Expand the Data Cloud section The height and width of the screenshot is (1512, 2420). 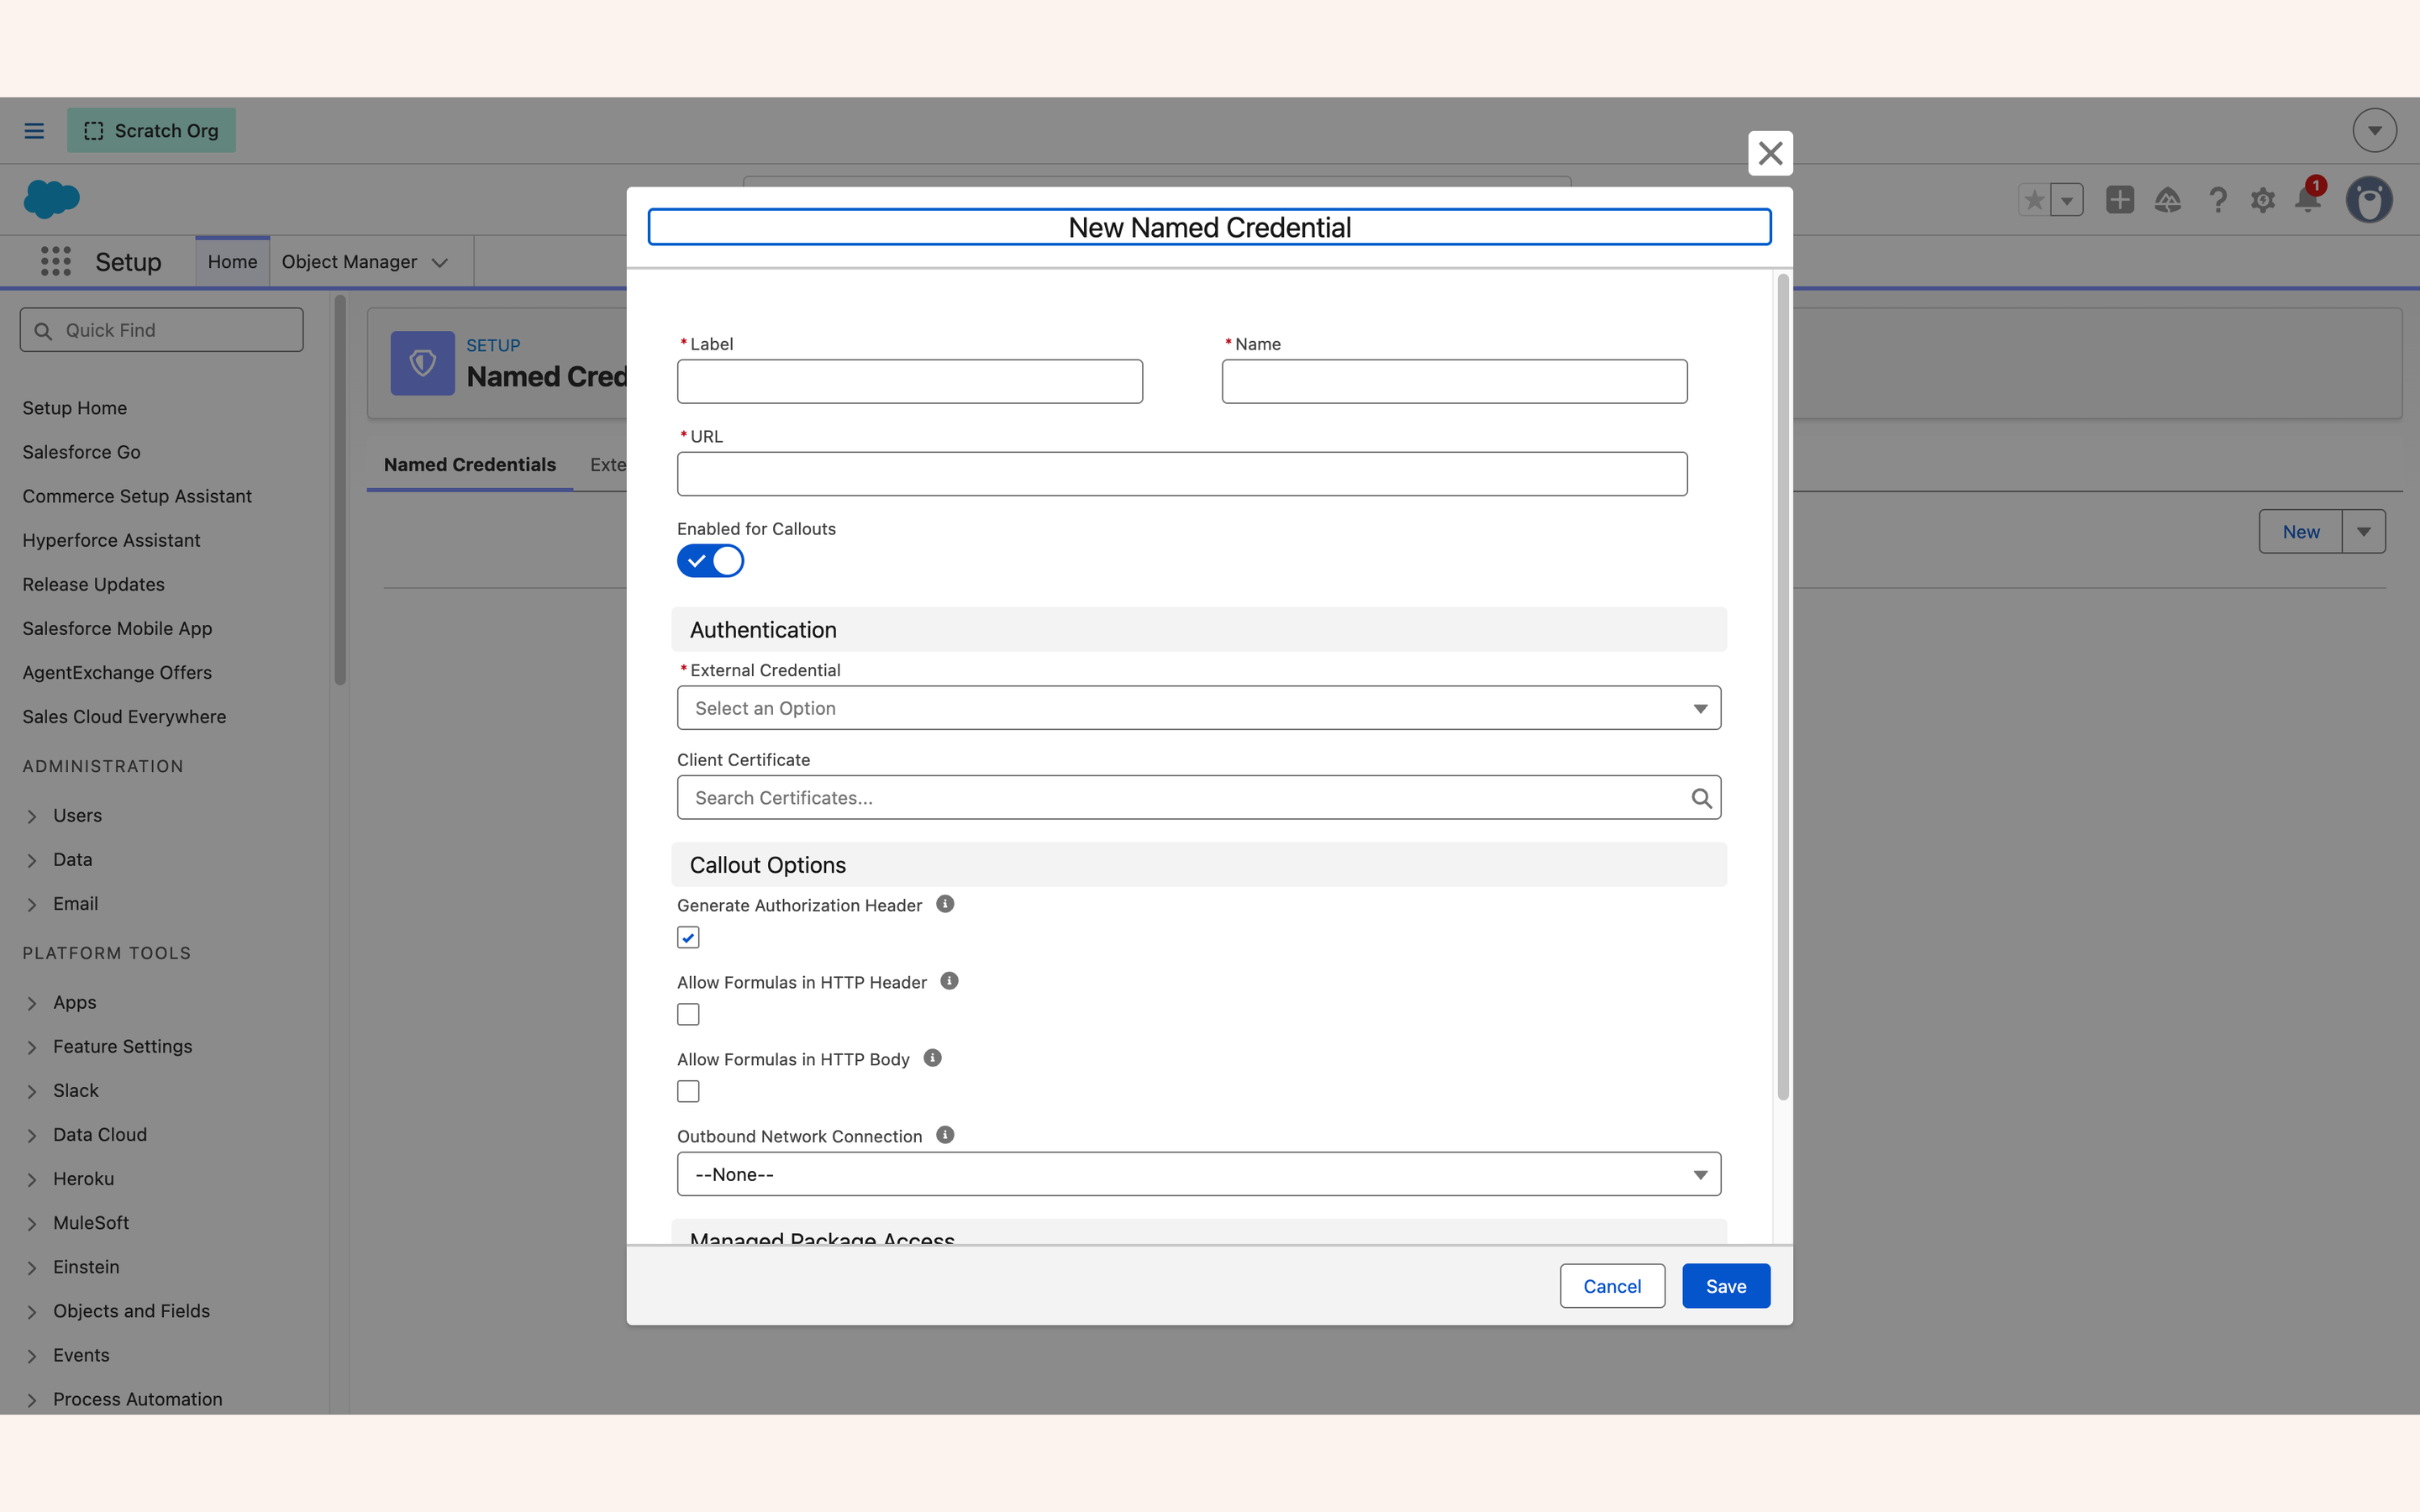[32, 1136]
